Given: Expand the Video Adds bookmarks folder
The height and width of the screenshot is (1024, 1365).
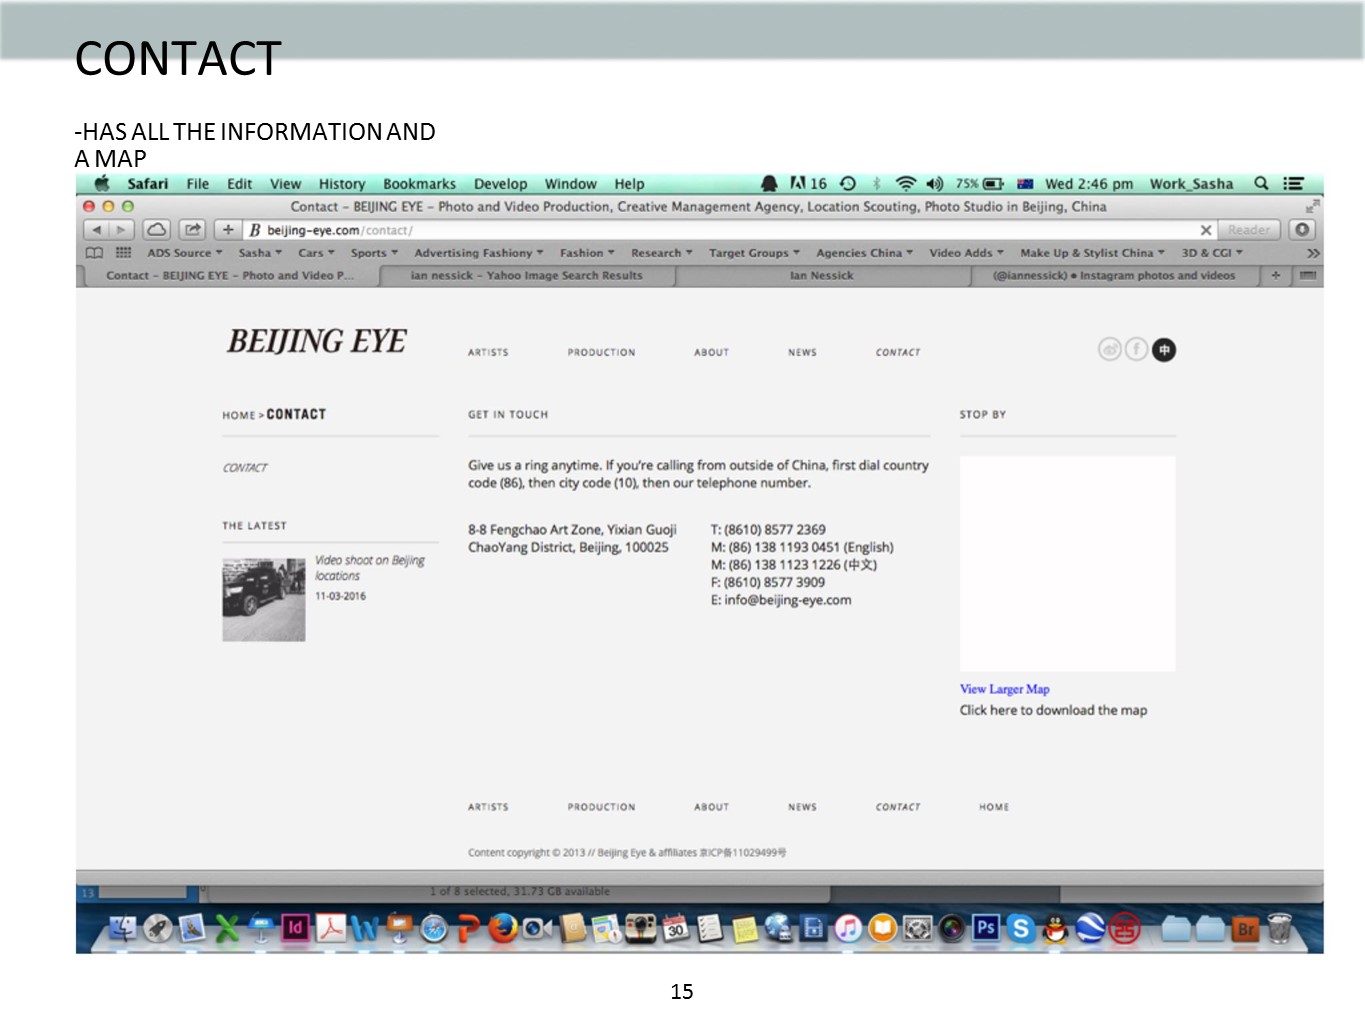Looking at the screenshot, I should [x=966, y=253].
